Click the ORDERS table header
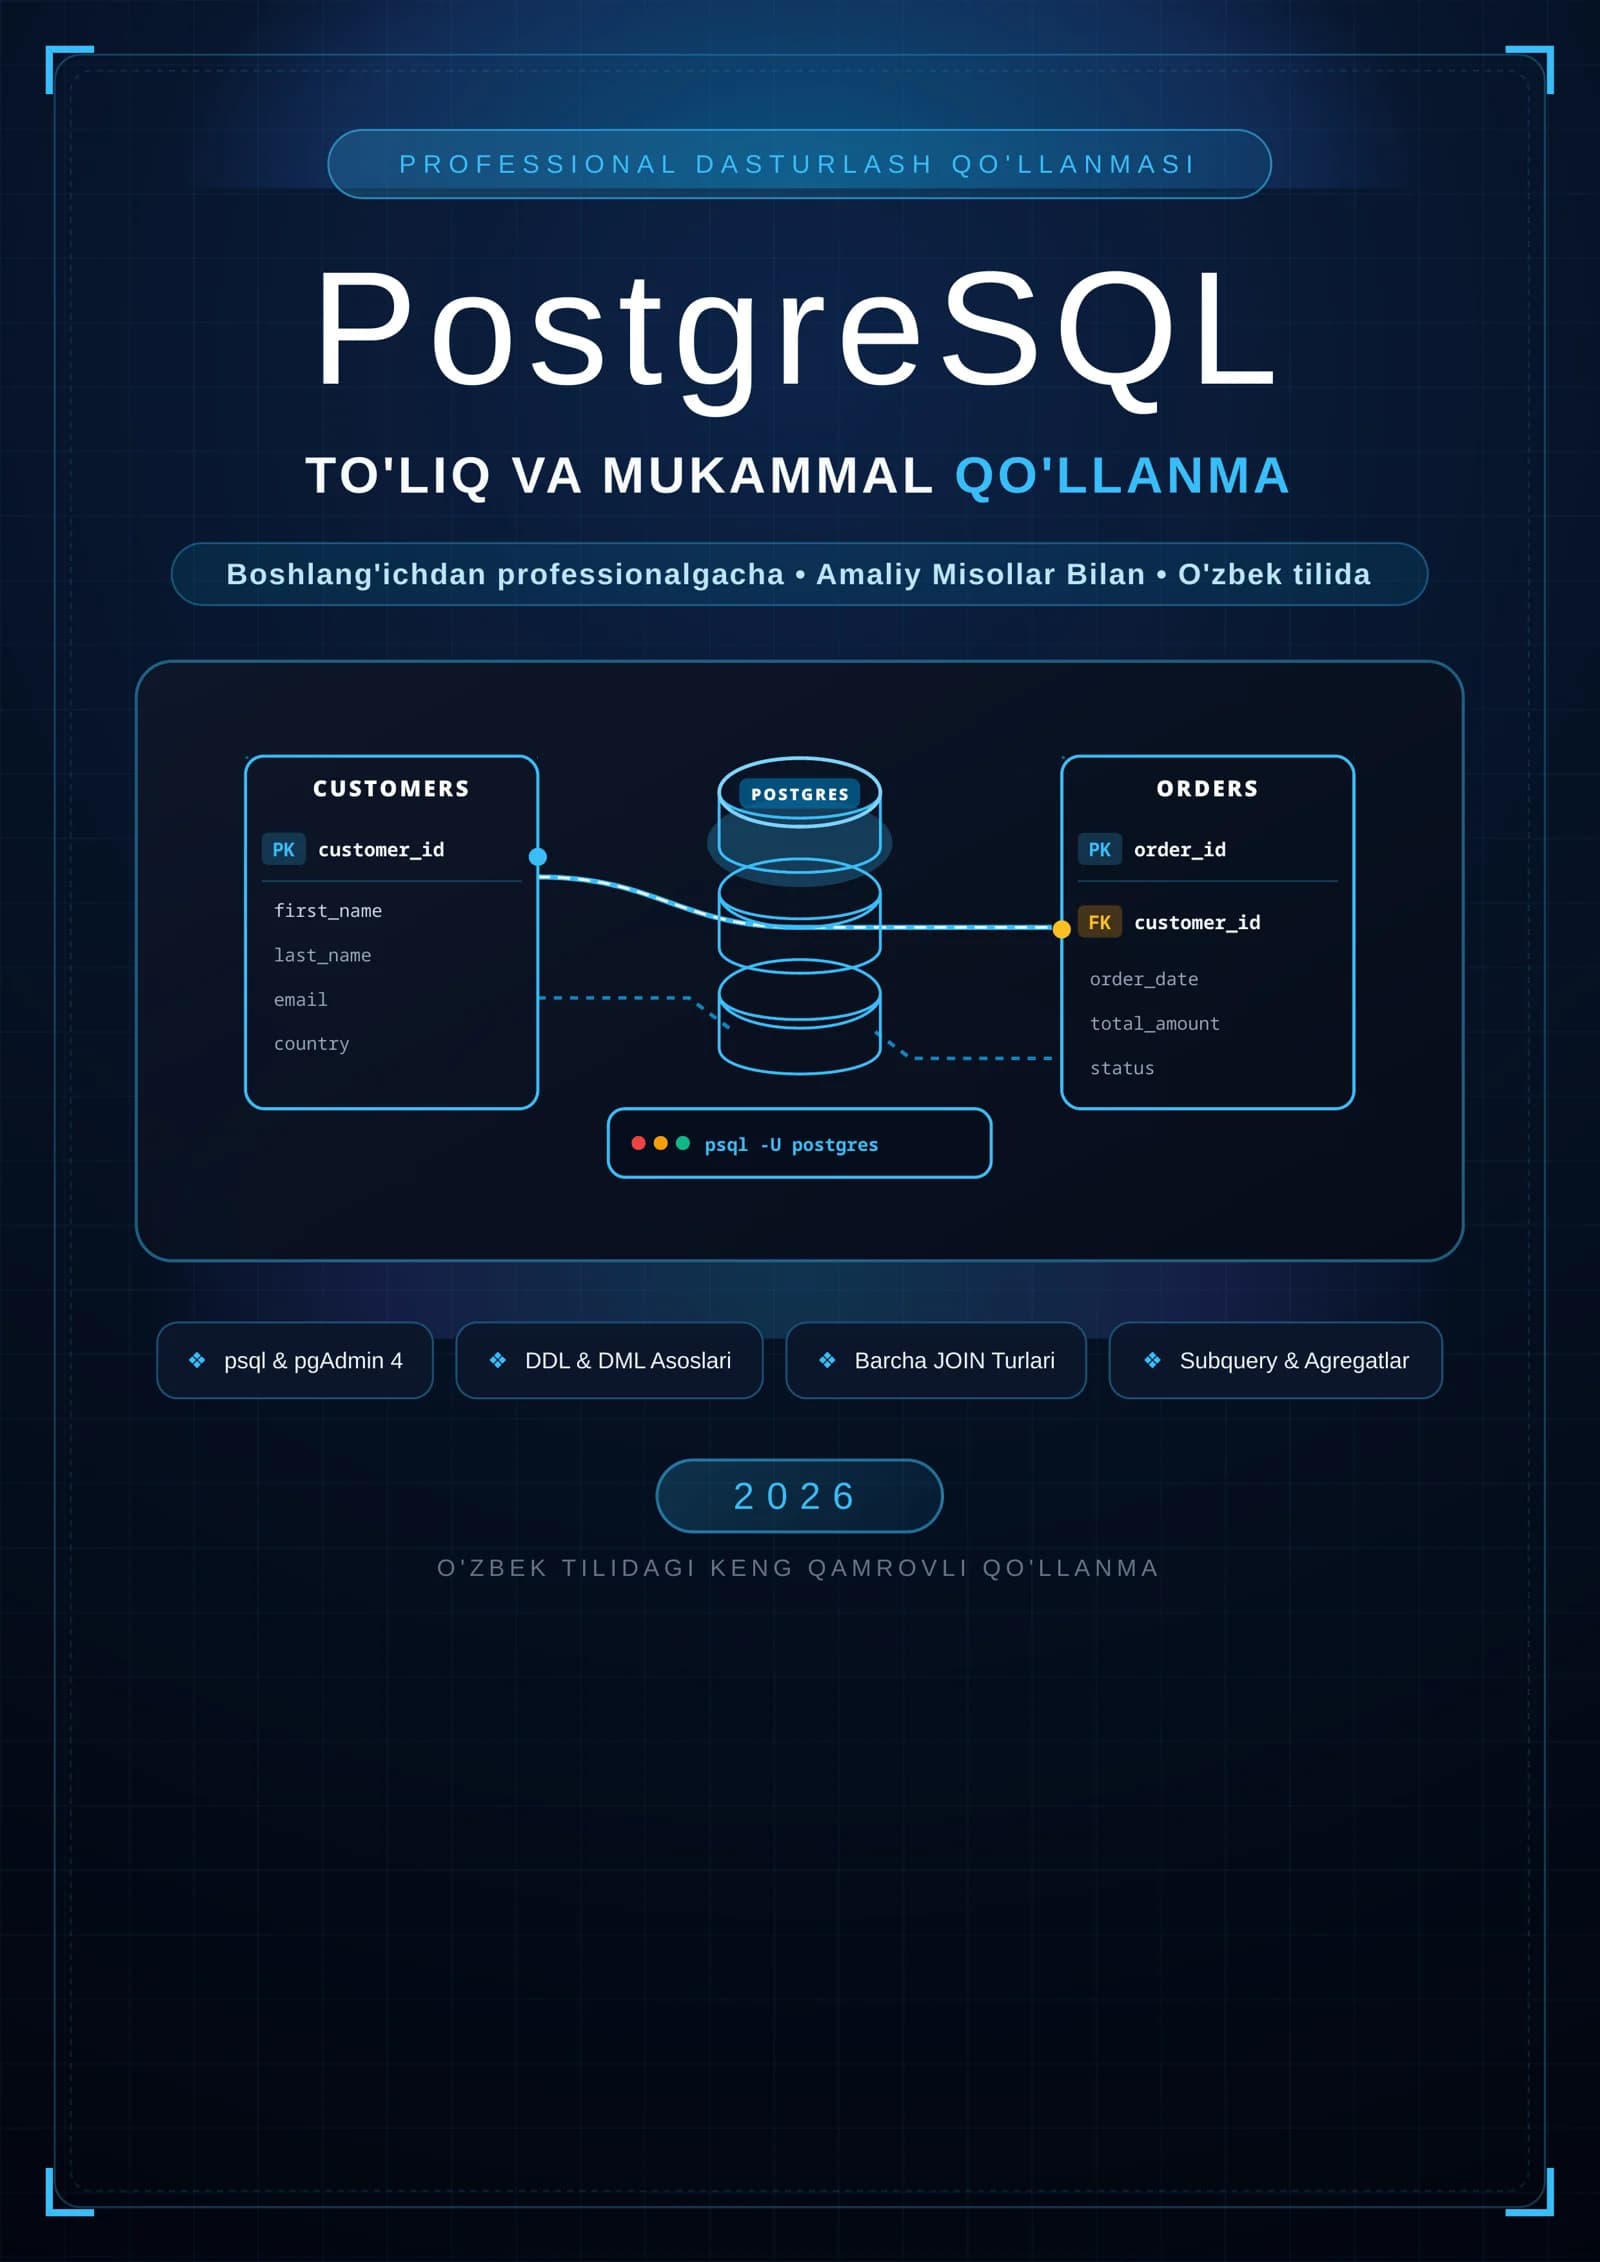The image size is (1600, 2262). coord(1207,788)
